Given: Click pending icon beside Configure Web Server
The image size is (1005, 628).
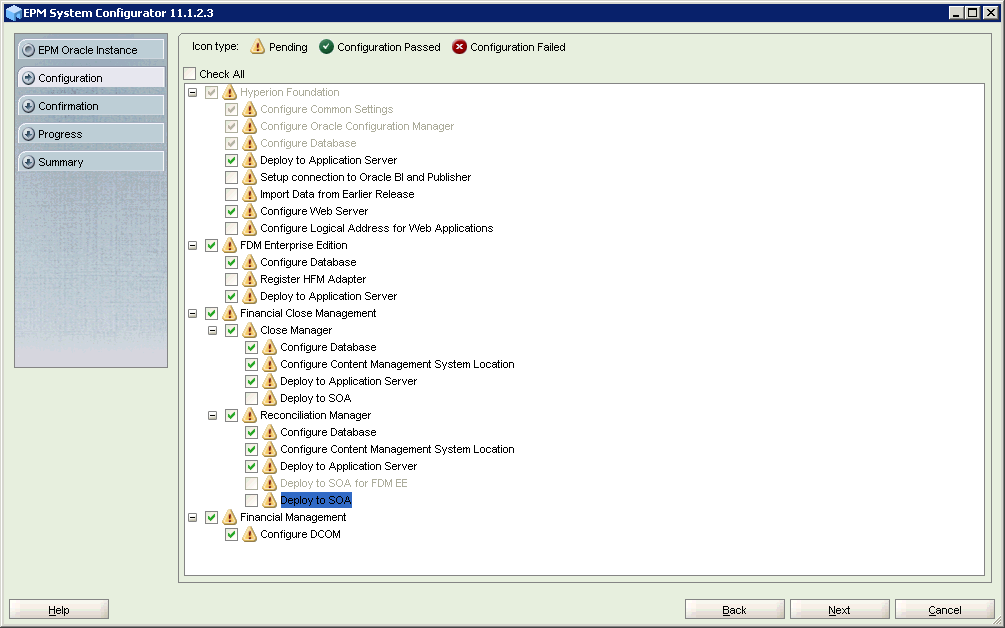Looking at the screenshot, I should (x=249, y=211).
